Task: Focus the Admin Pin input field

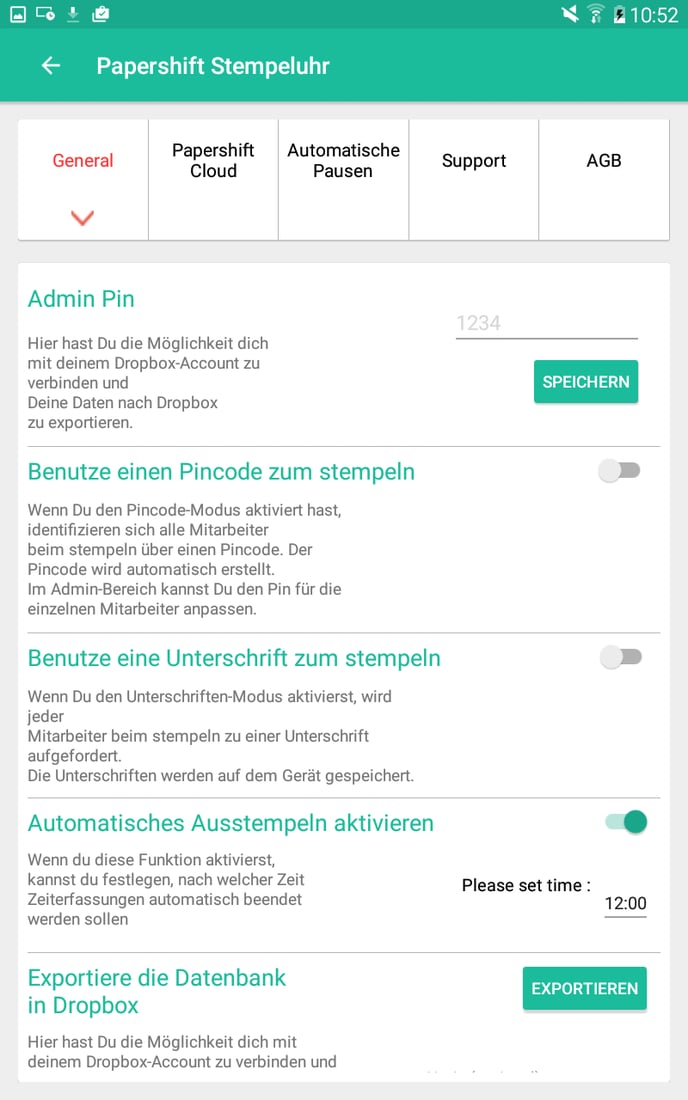Action: point(546,323)
